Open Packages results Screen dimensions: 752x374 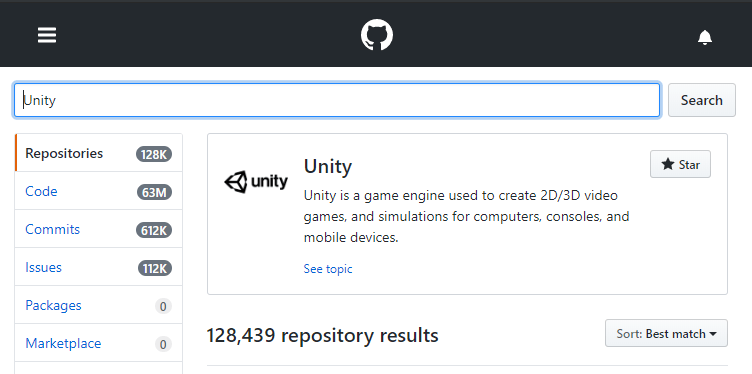pyautogui.click(x=98, y=305)
